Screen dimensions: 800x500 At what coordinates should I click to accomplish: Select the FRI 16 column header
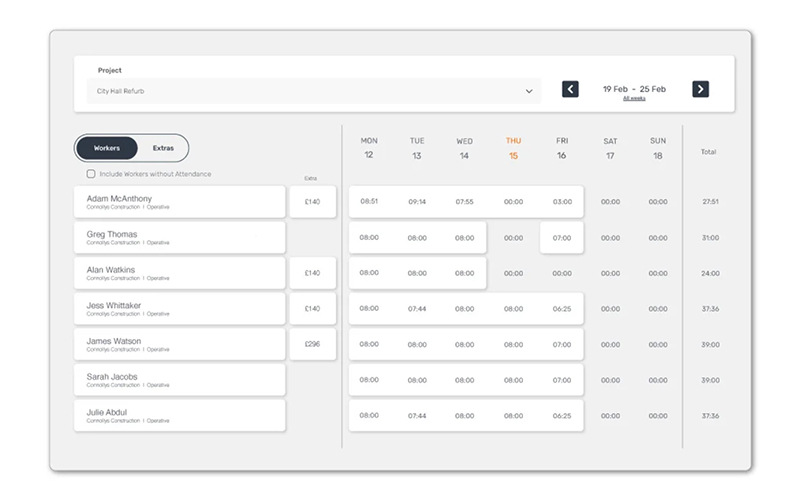[562, 148]
